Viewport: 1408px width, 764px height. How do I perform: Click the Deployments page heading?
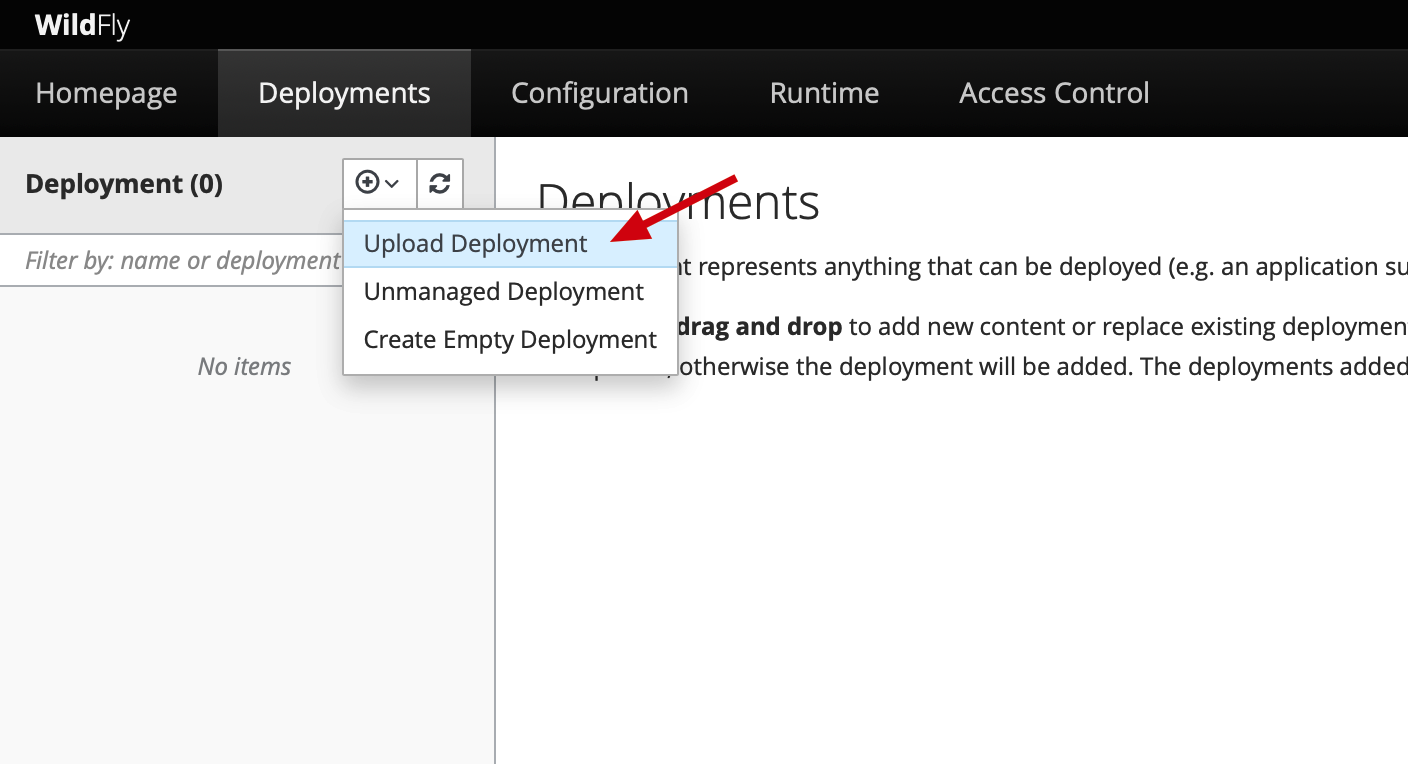click(679, 202)
